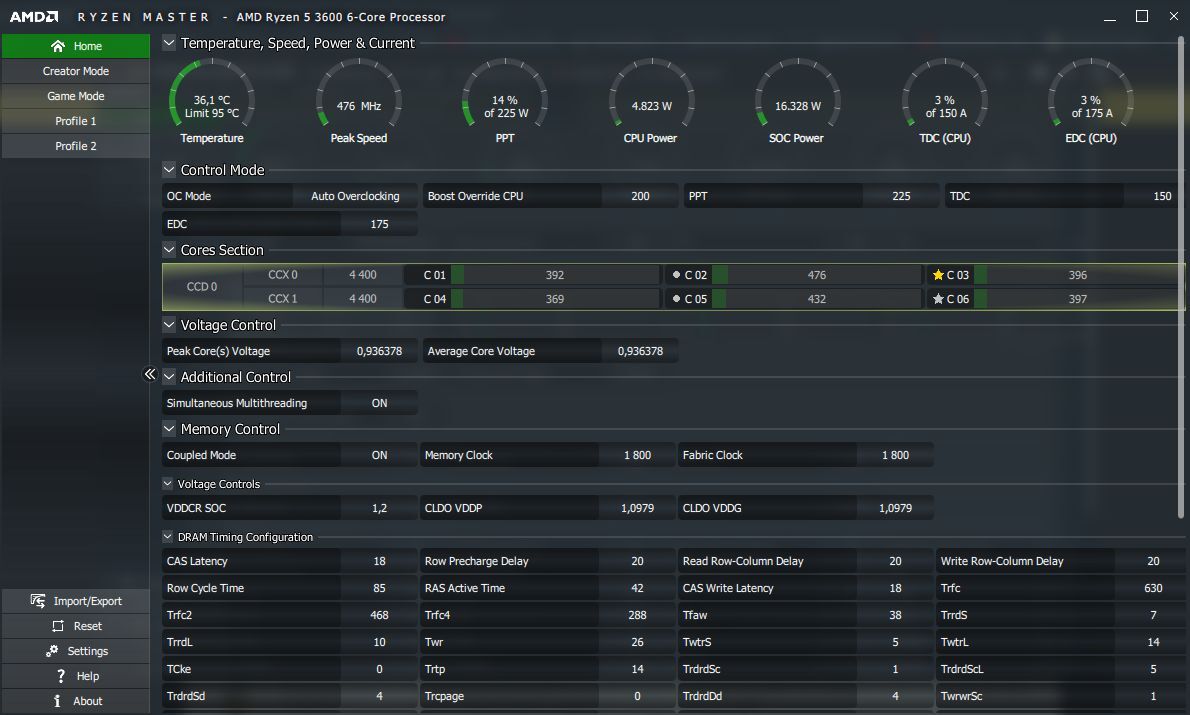Image resolution: width=1190 pixels, height=715 pixels.
Task: Click the CCX 1 speed 4 400
Action: click(363, 299)
